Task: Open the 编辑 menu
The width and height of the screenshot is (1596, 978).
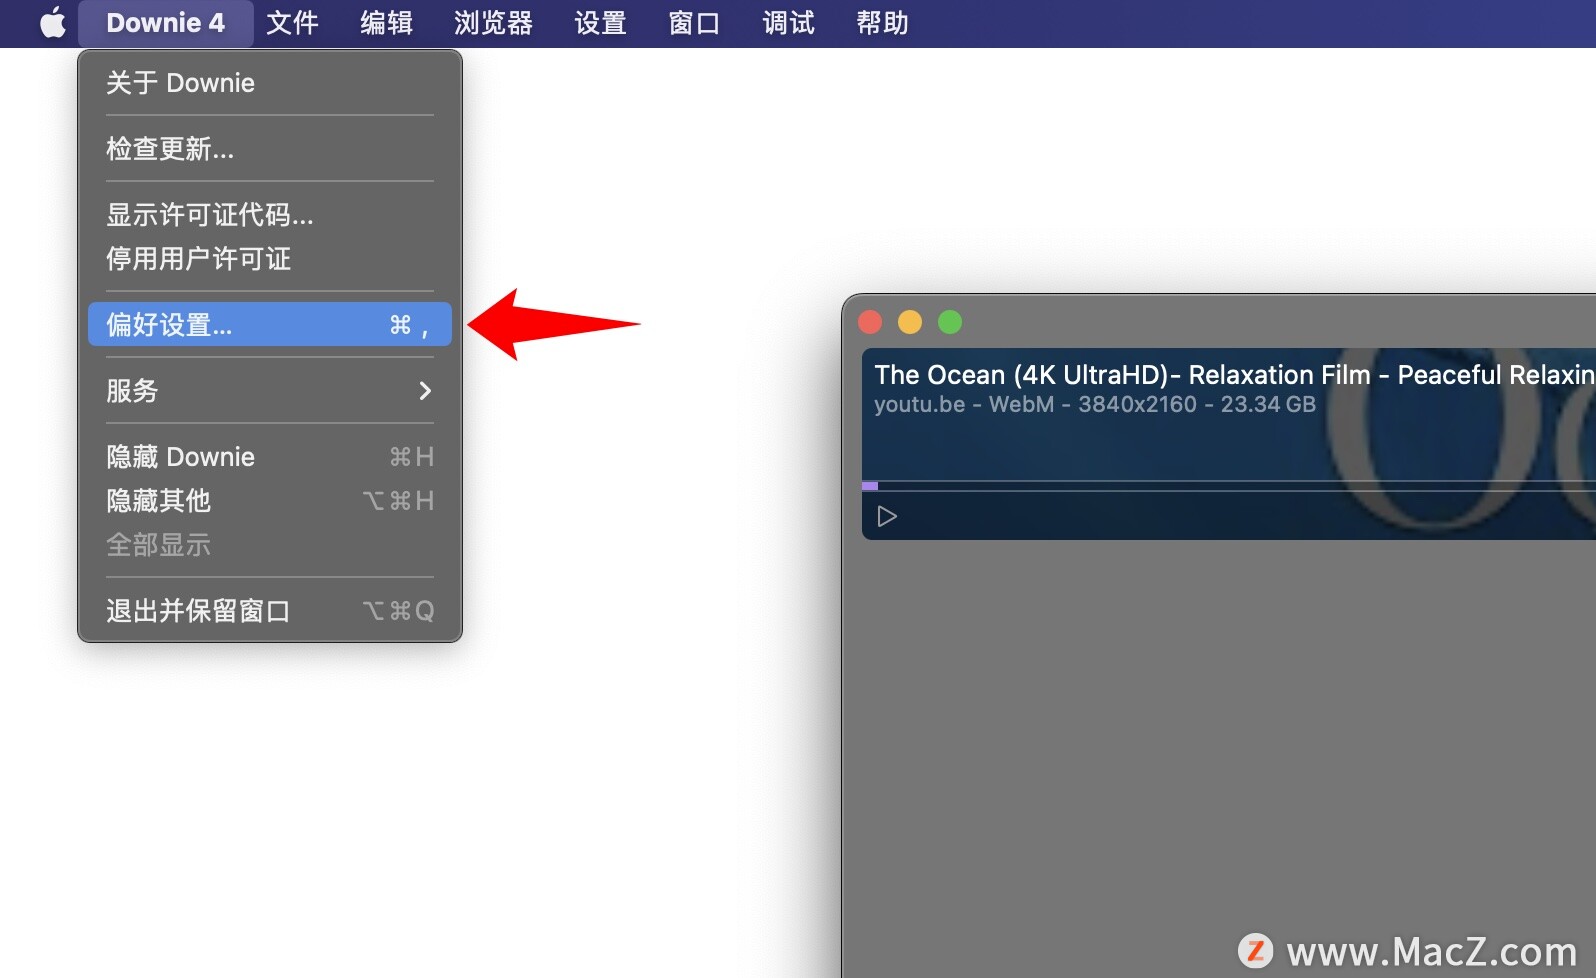Action: (x=386, y=23)
